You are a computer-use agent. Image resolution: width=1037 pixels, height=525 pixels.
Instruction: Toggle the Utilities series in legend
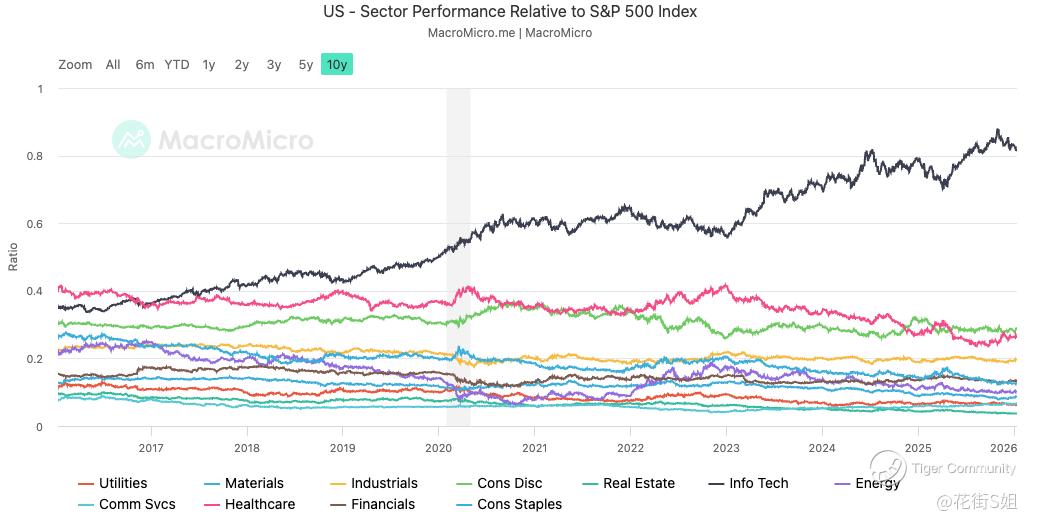click(122, 483)
